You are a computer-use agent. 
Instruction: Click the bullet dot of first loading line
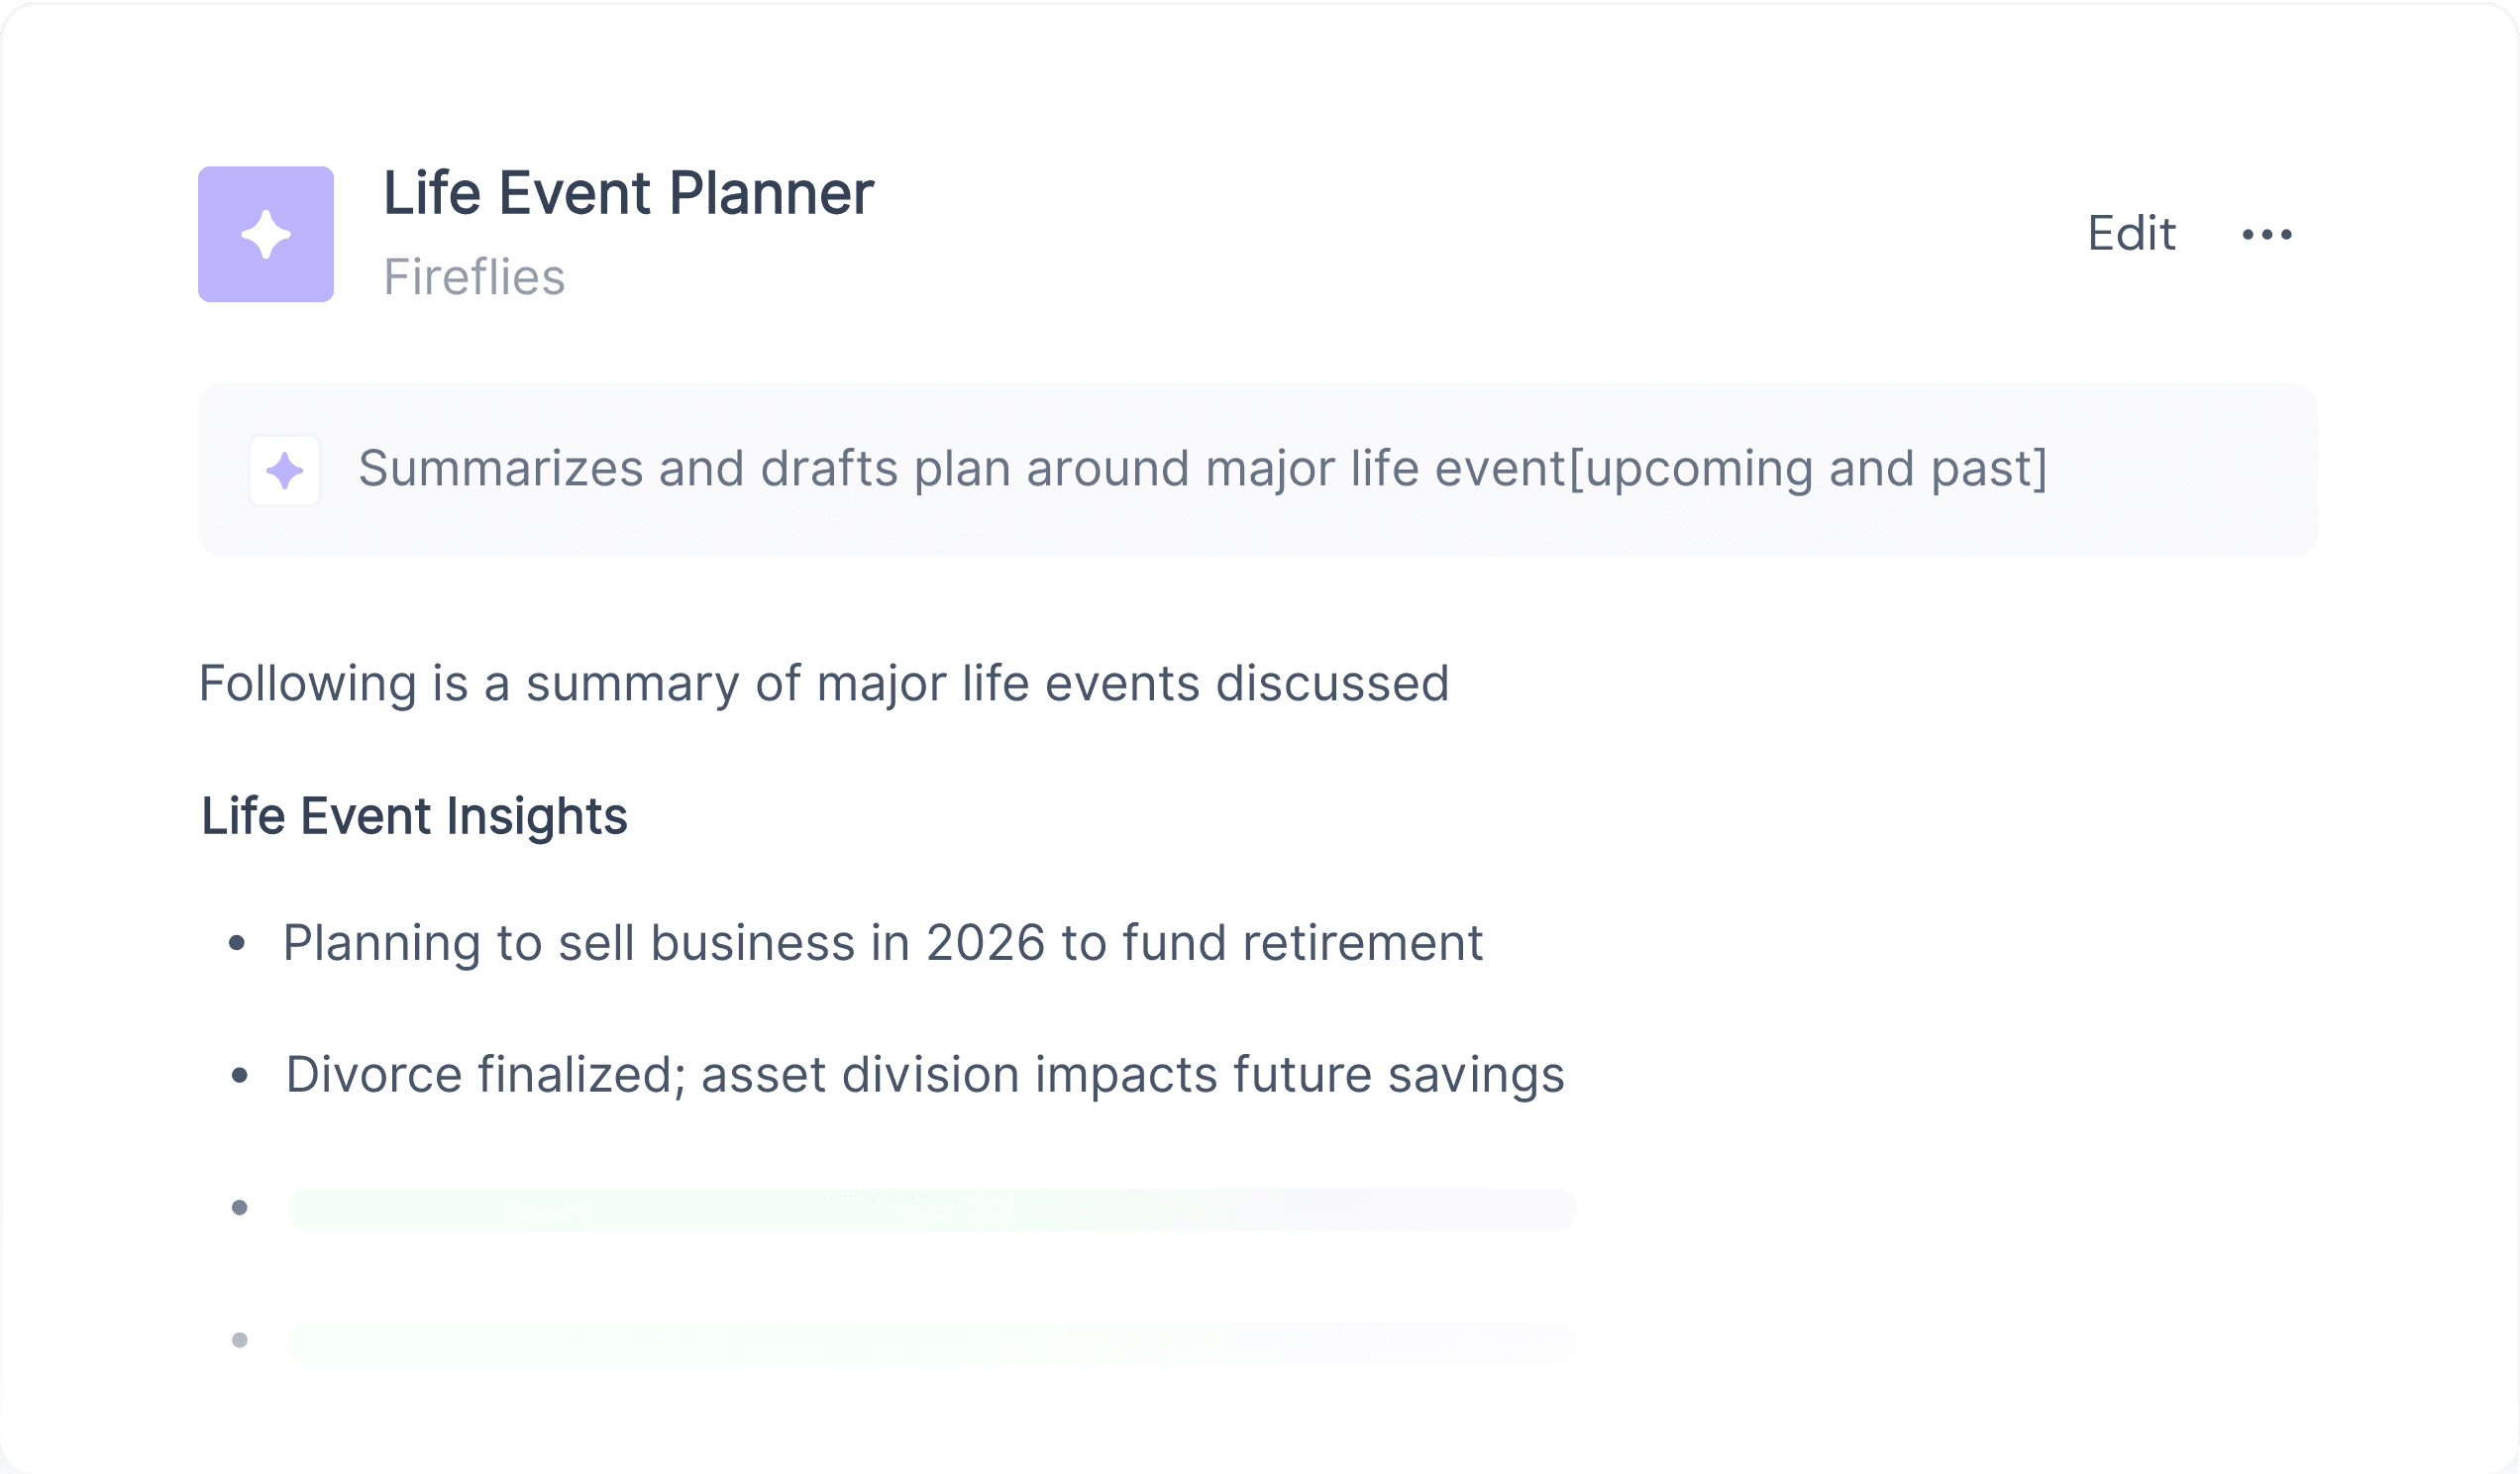click(239, 1208)
